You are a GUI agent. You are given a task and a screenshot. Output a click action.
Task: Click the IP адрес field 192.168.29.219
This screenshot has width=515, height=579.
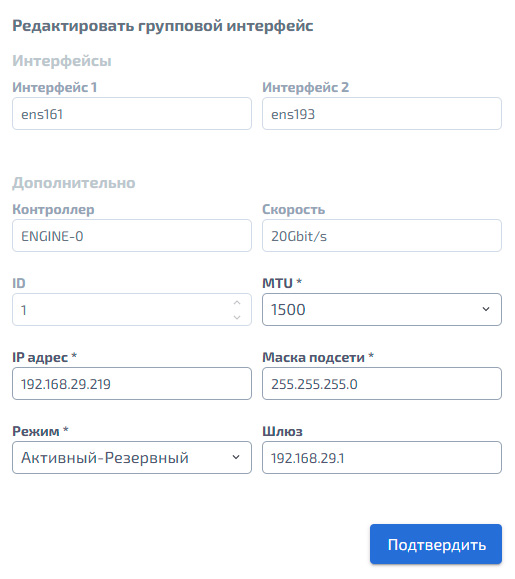coord(132,384)
